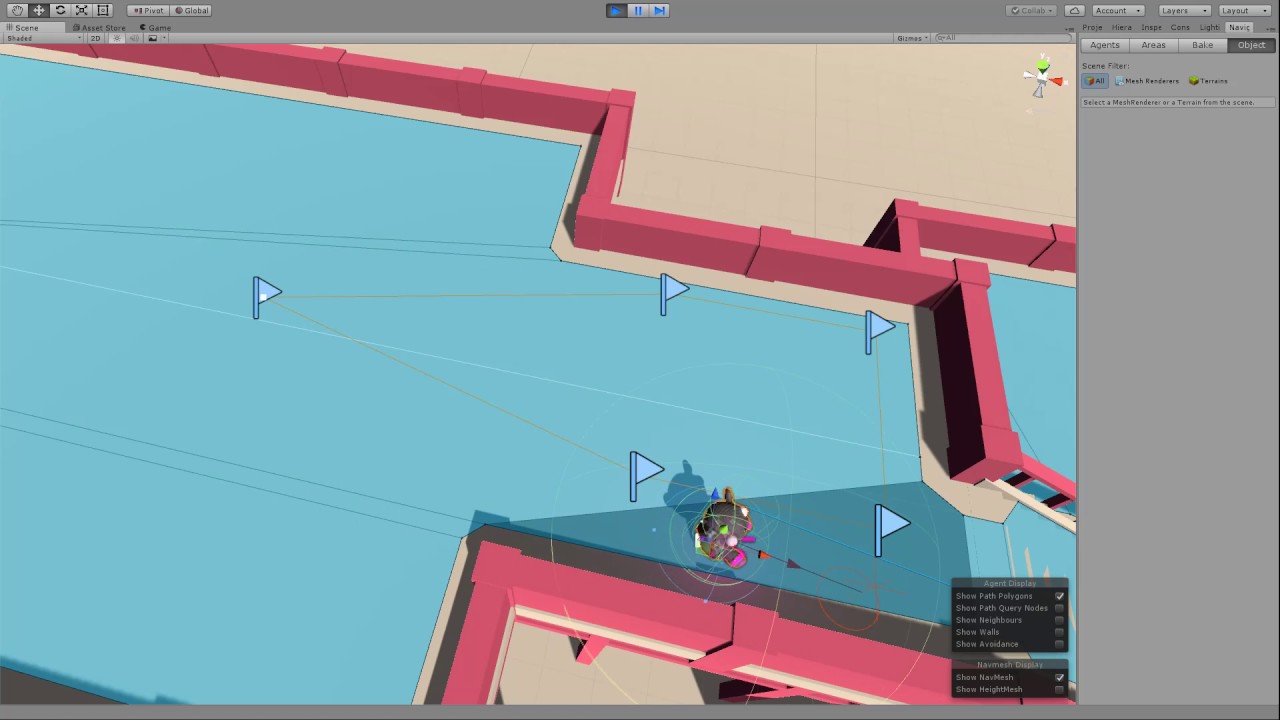This screenshot has width=1280, height=720.
Task: Select the Rect transform tool
Action: (103, 10)
